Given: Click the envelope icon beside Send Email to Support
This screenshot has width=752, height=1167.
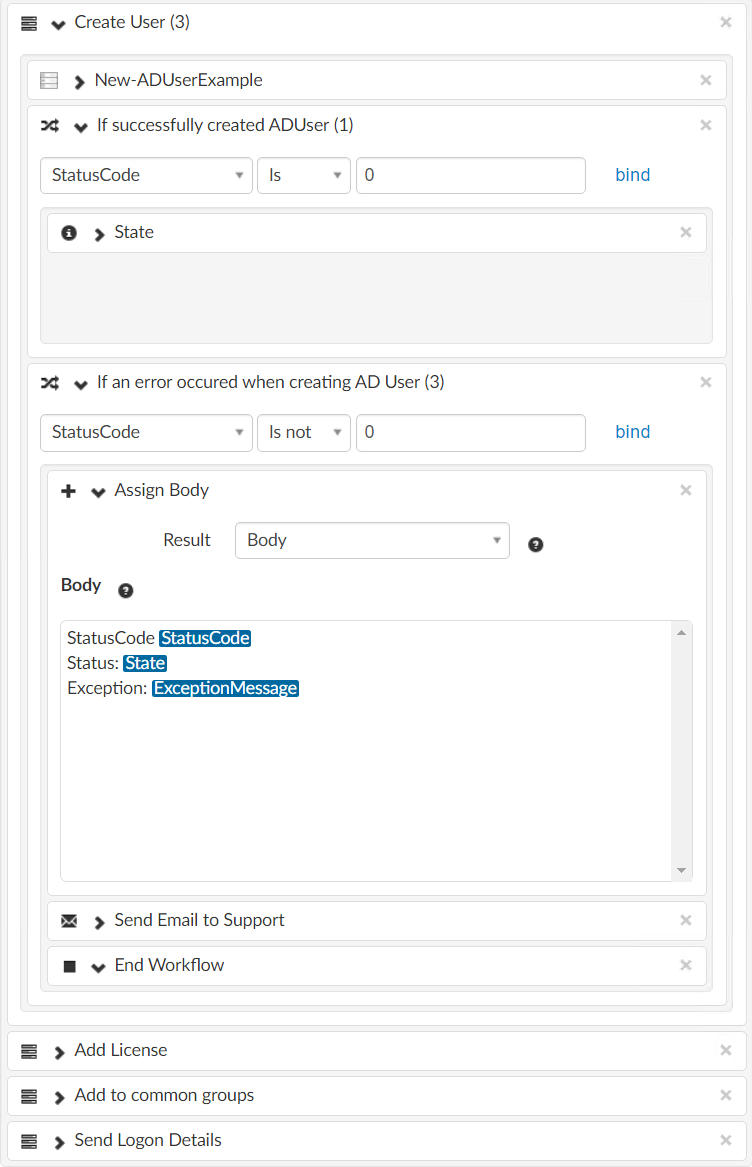Looking at the screenshot, I should pos(69,921).
